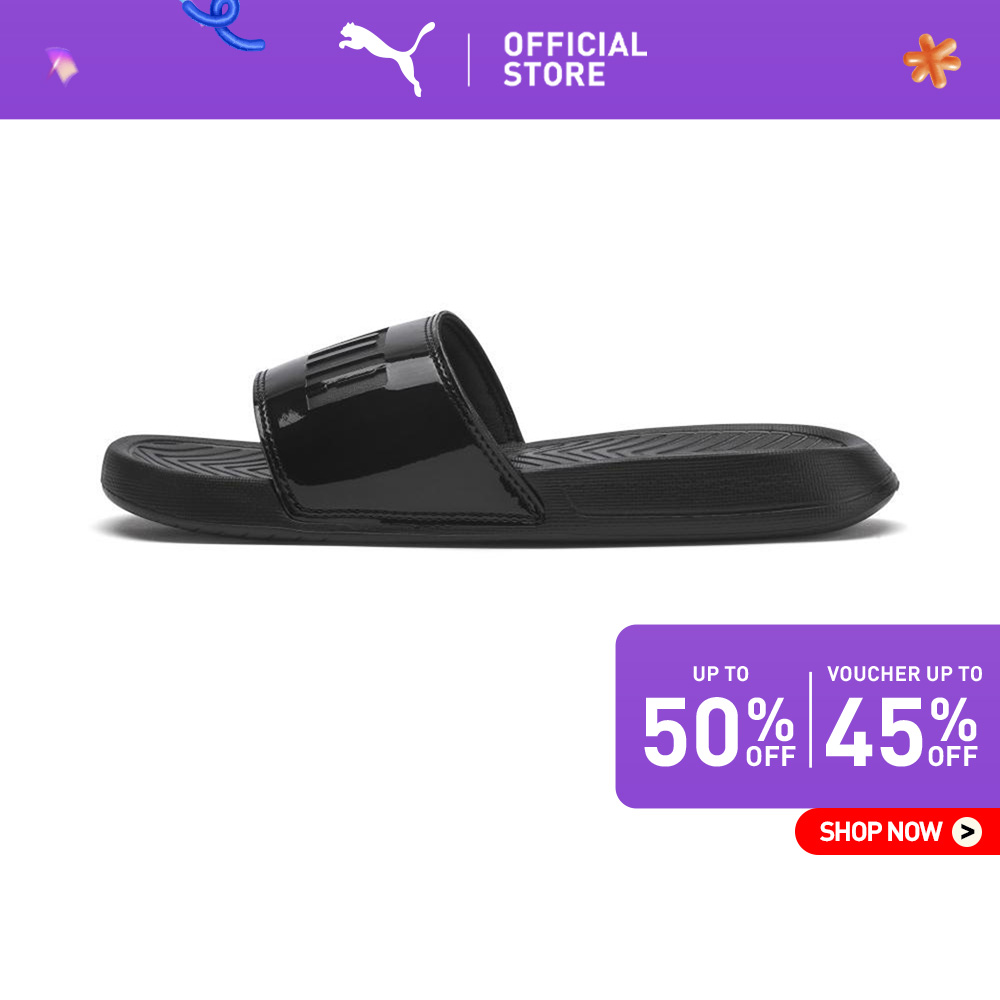
Task: Click the 50% OFF discount label
Action: click(719, 731)
